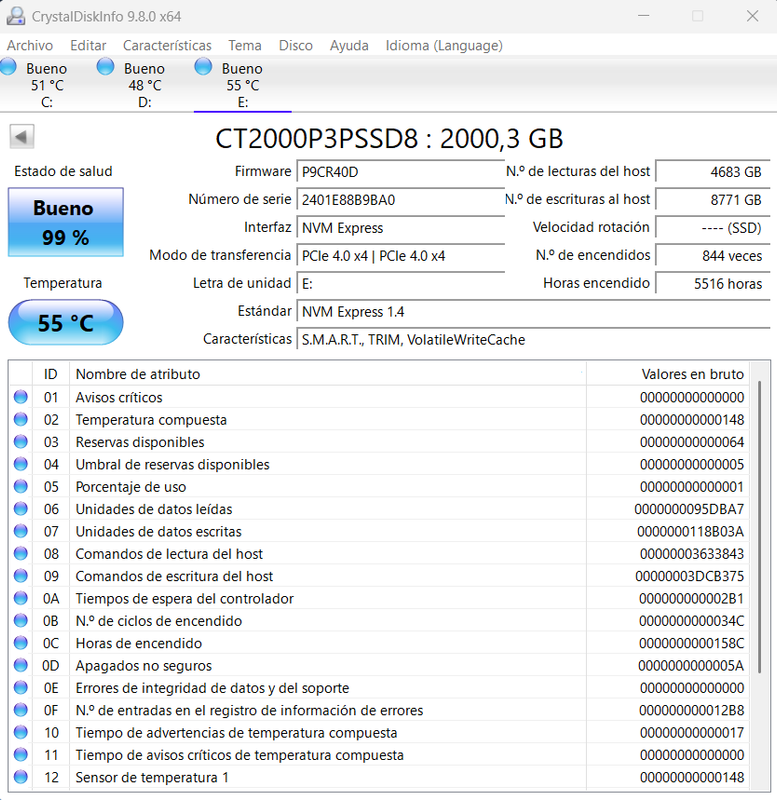Click status icon for Sensor de temperatura 1
The height and width of the screenshot is (800, 777).
click(21, 777)
